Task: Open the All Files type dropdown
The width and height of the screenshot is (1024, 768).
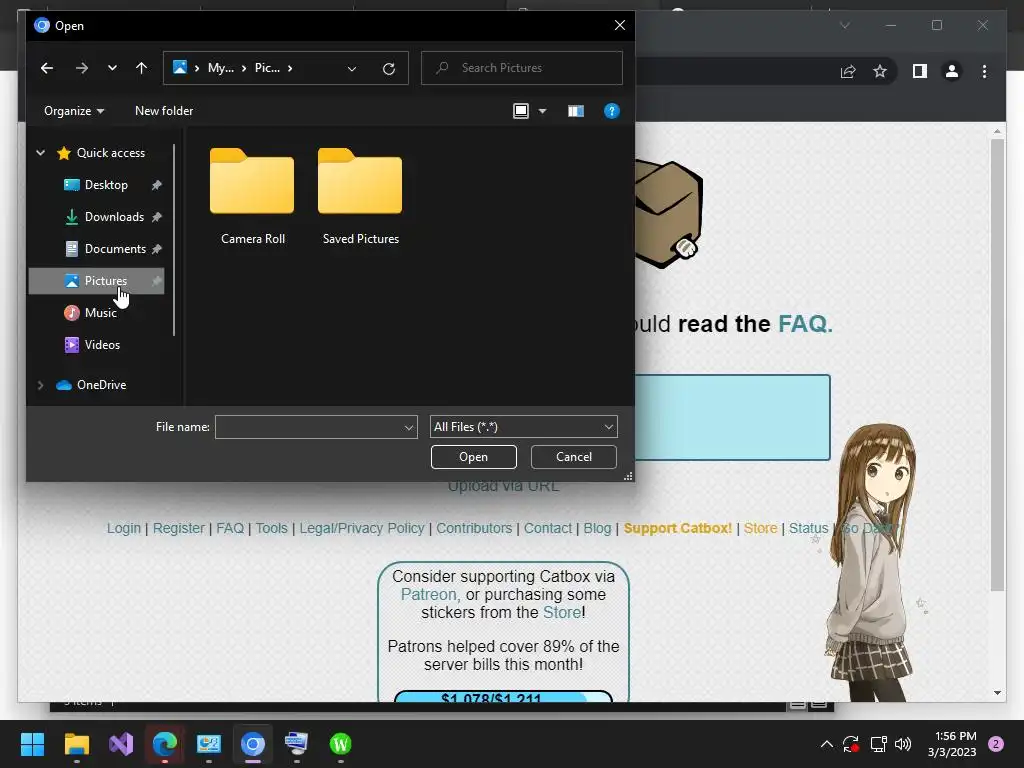Action: tap(524, 427)
